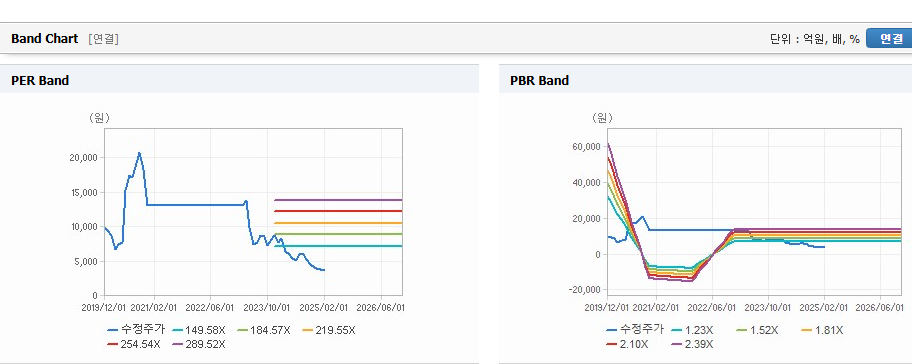Screen dimensions: 912x364
Task: Click the 2022/06/01 x-axis label in PER chart
Action: click(210, 307)
